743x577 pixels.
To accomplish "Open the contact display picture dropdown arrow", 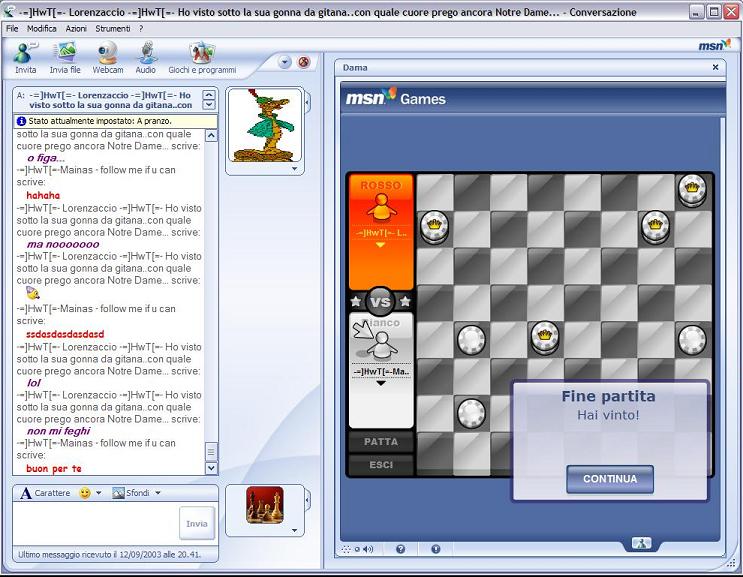I will click(294, 169).
